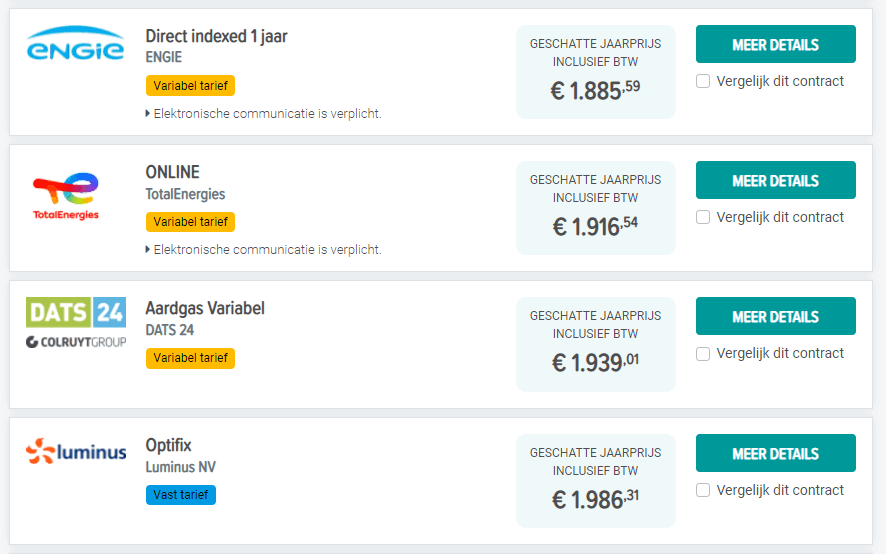View Meer Details for Luminus Optifix
Image resolution: width=886 pixels, height=554 pixels.
click(775, 453)
